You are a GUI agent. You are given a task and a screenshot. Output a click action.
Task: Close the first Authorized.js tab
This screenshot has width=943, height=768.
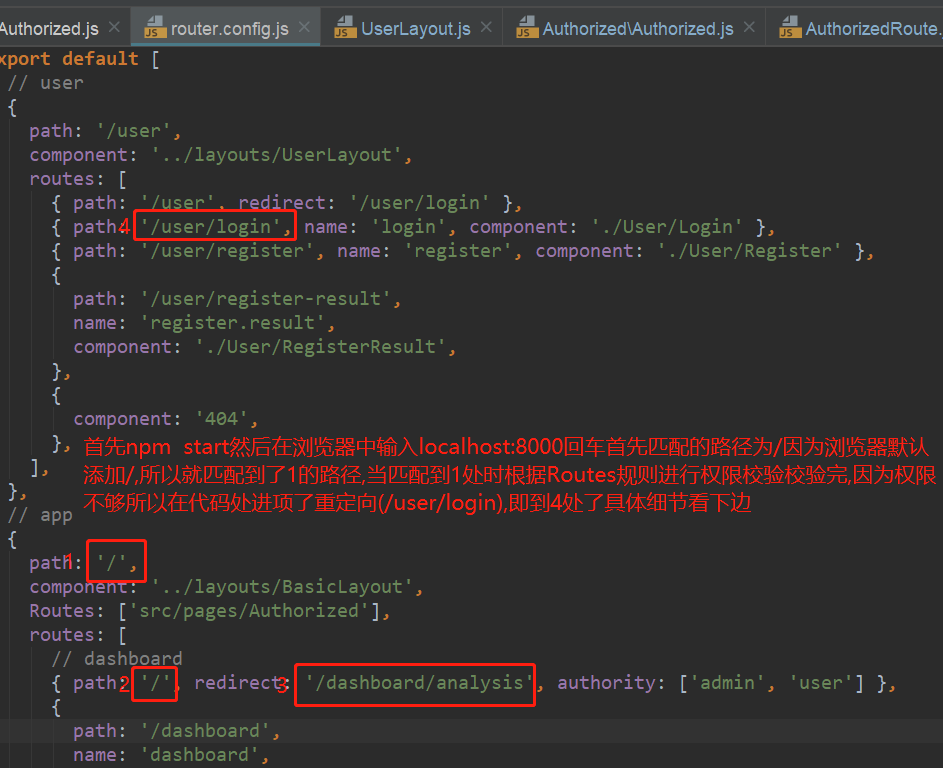pyautogui.click(x=114, y=27)
